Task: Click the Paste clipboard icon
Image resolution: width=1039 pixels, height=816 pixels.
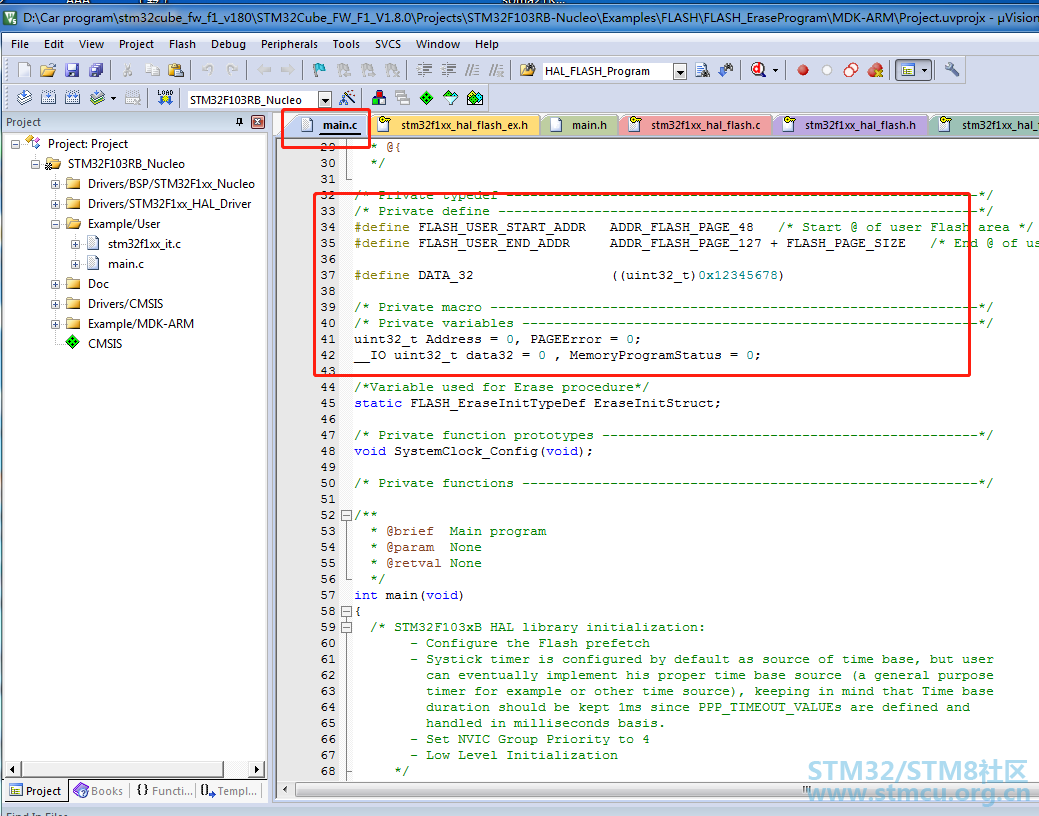Action: coord(176,70)
